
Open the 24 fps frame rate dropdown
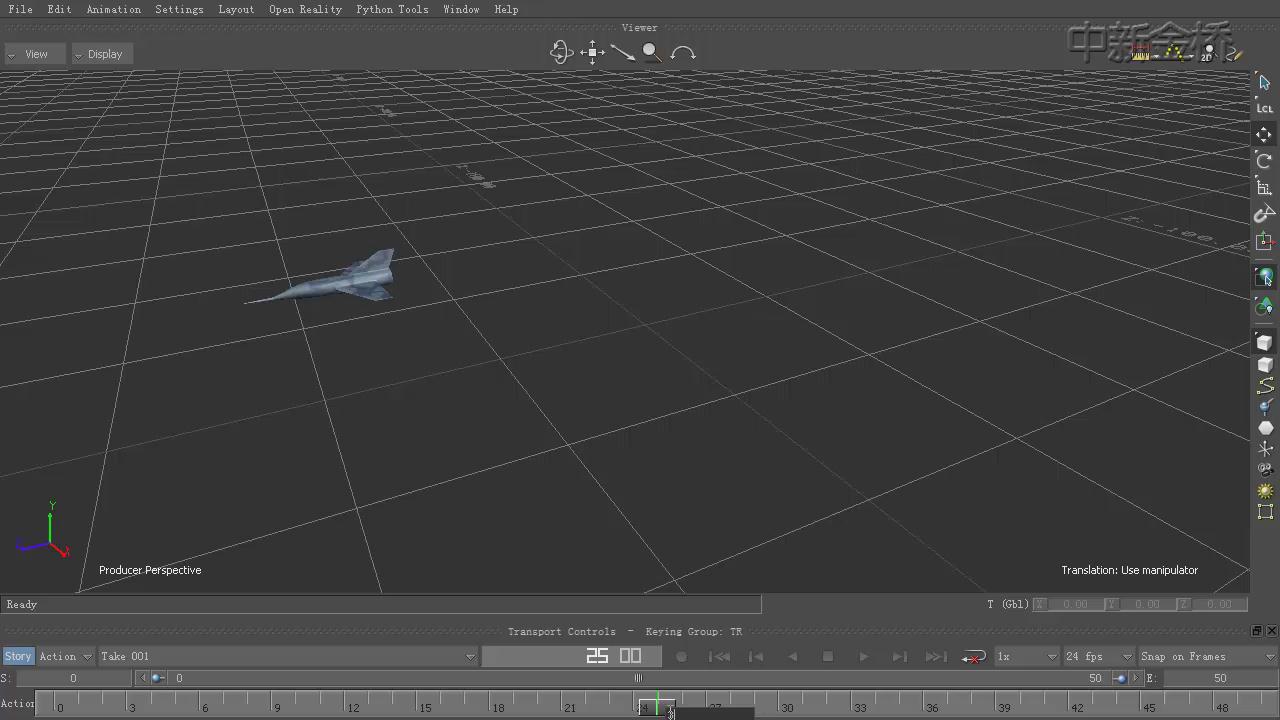pos(1099,656)
